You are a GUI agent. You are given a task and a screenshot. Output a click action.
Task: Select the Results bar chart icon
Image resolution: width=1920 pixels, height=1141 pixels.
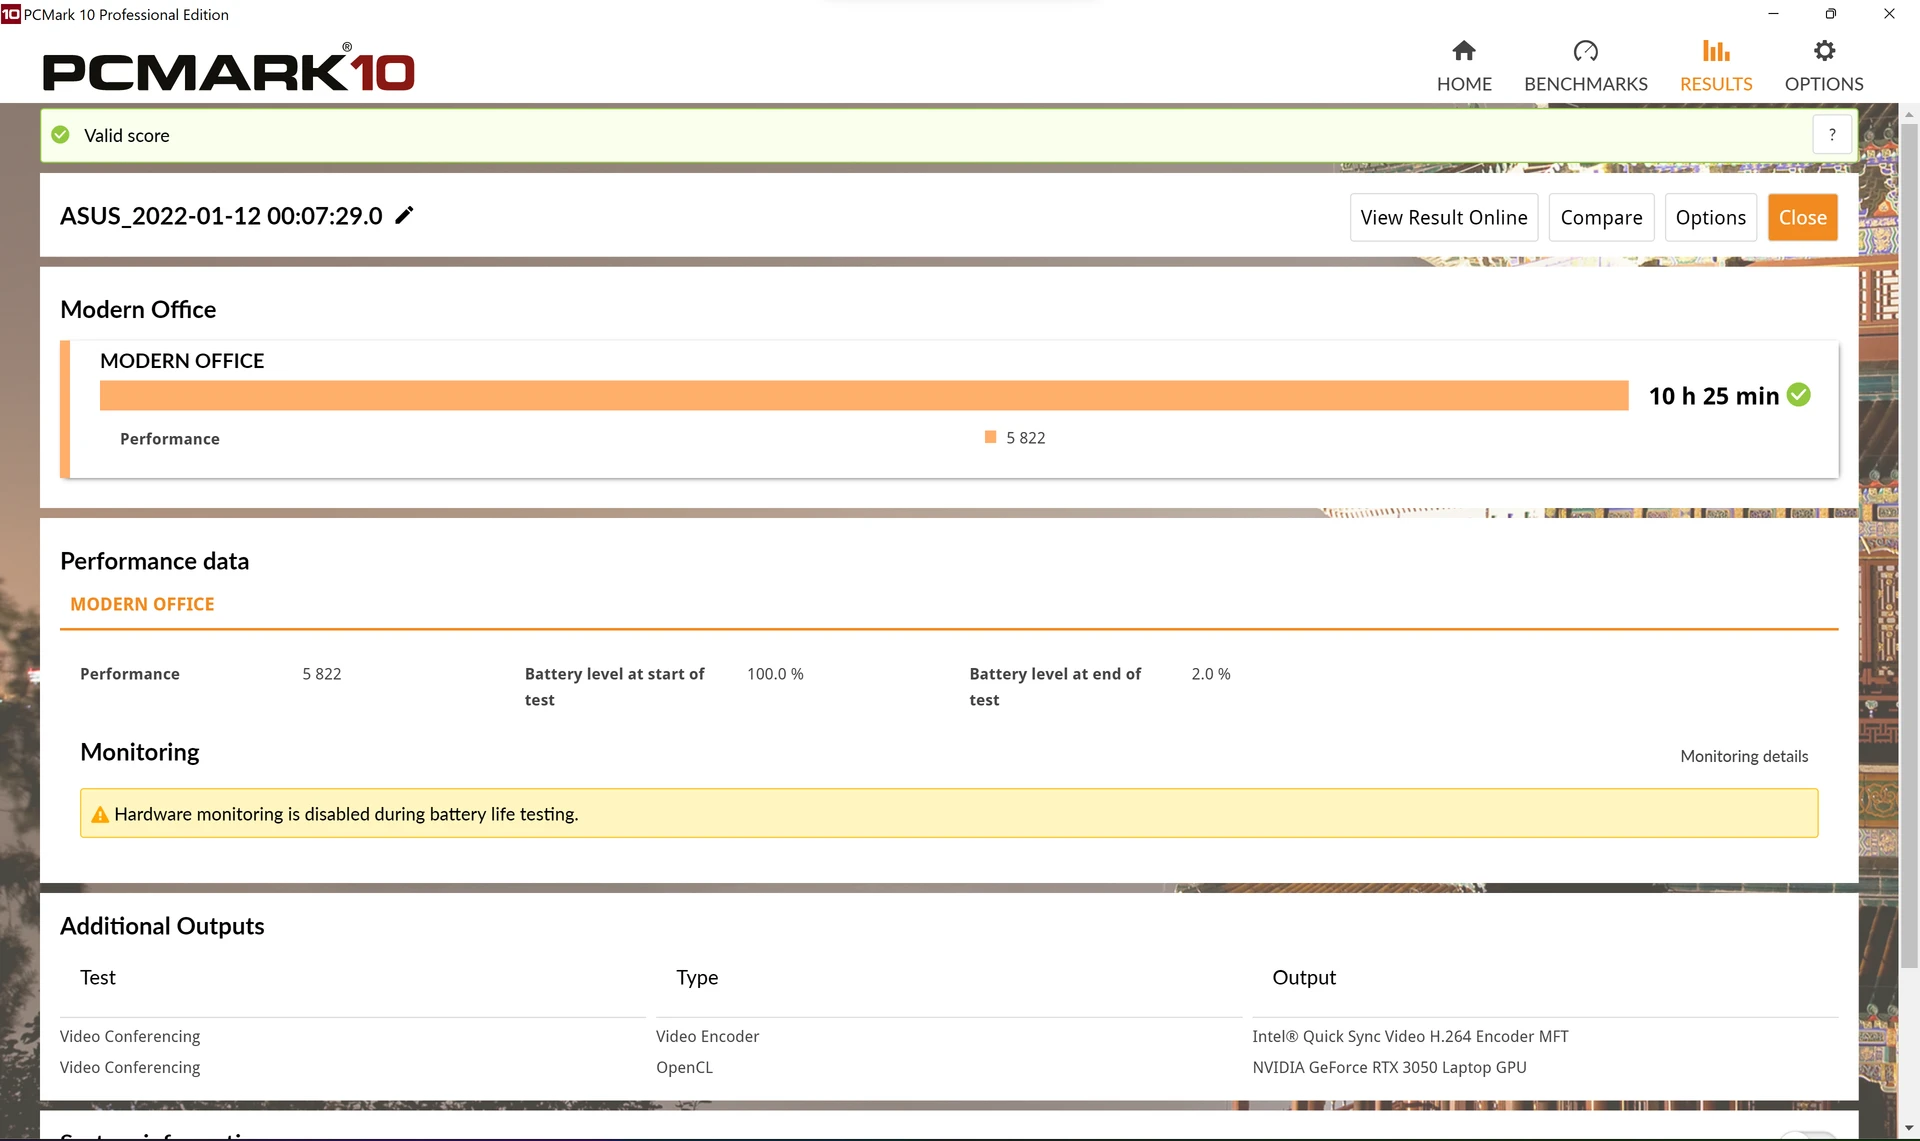(x=1716, y=51)
